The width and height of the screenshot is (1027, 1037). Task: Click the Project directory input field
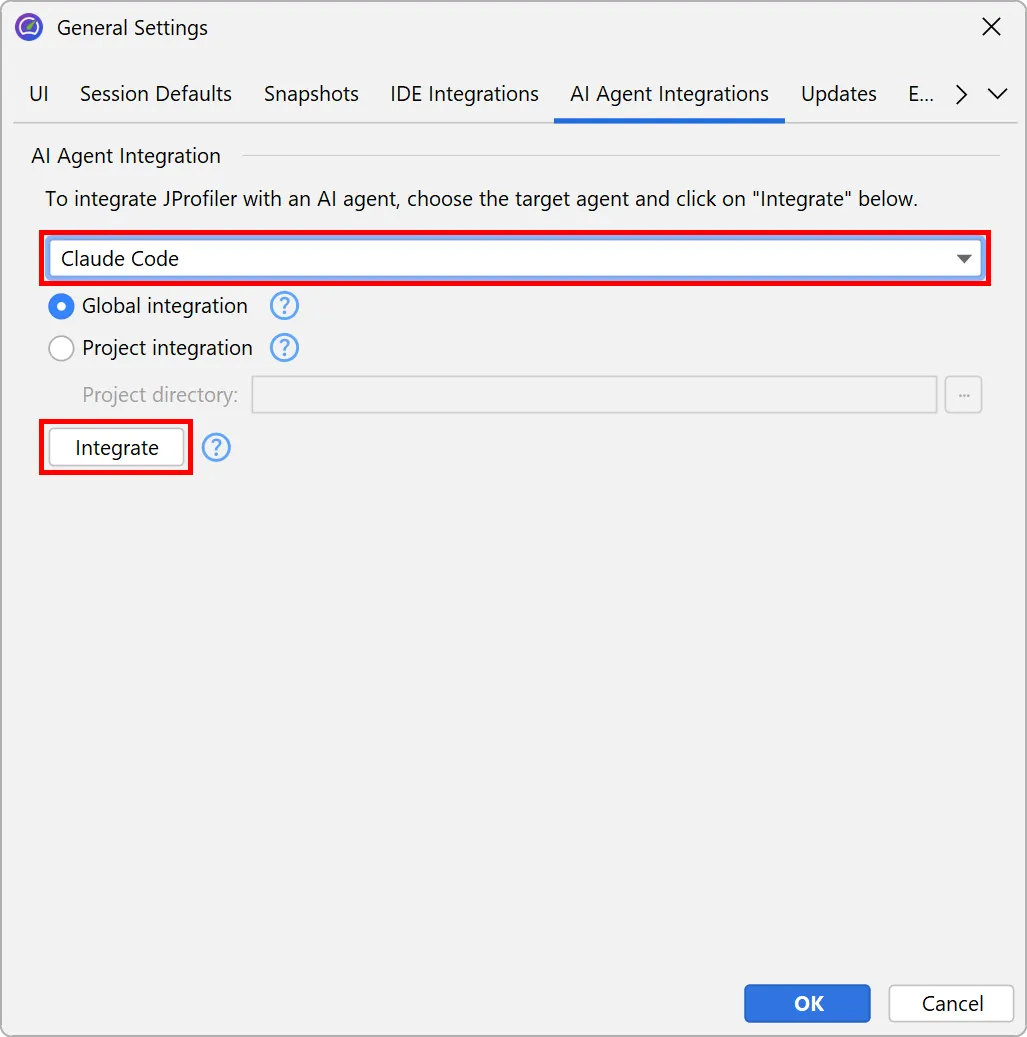(x=594, y=394)
